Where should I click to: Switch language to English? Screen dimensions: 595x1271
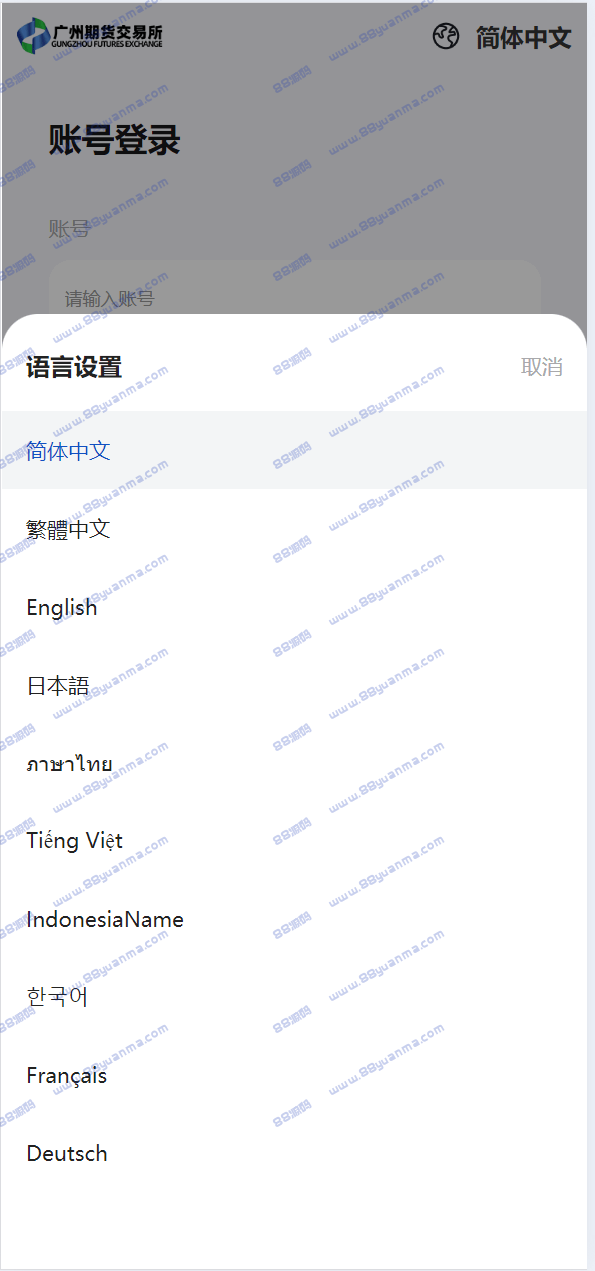[x=294, y=607]
